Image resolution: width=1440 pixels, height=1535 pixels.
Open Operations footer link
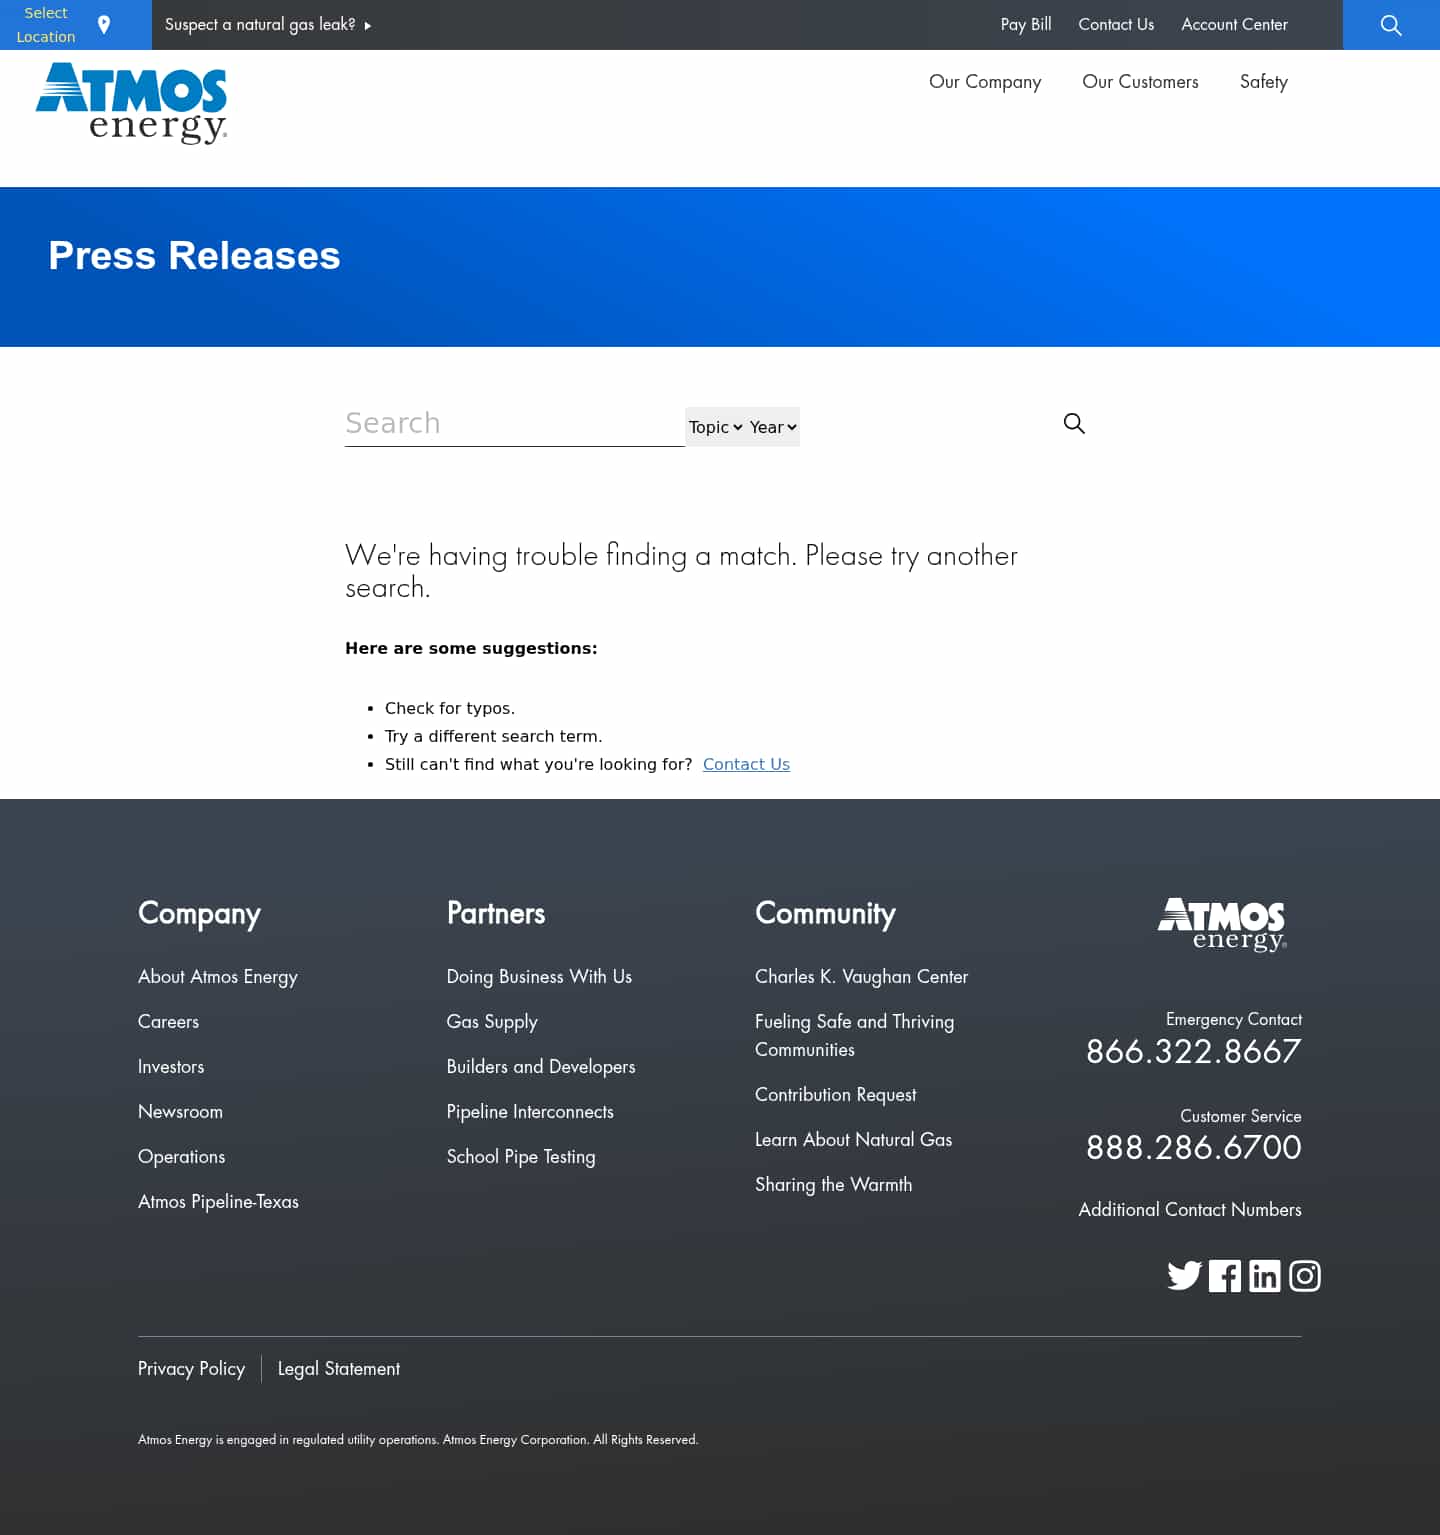(181, 1157)
